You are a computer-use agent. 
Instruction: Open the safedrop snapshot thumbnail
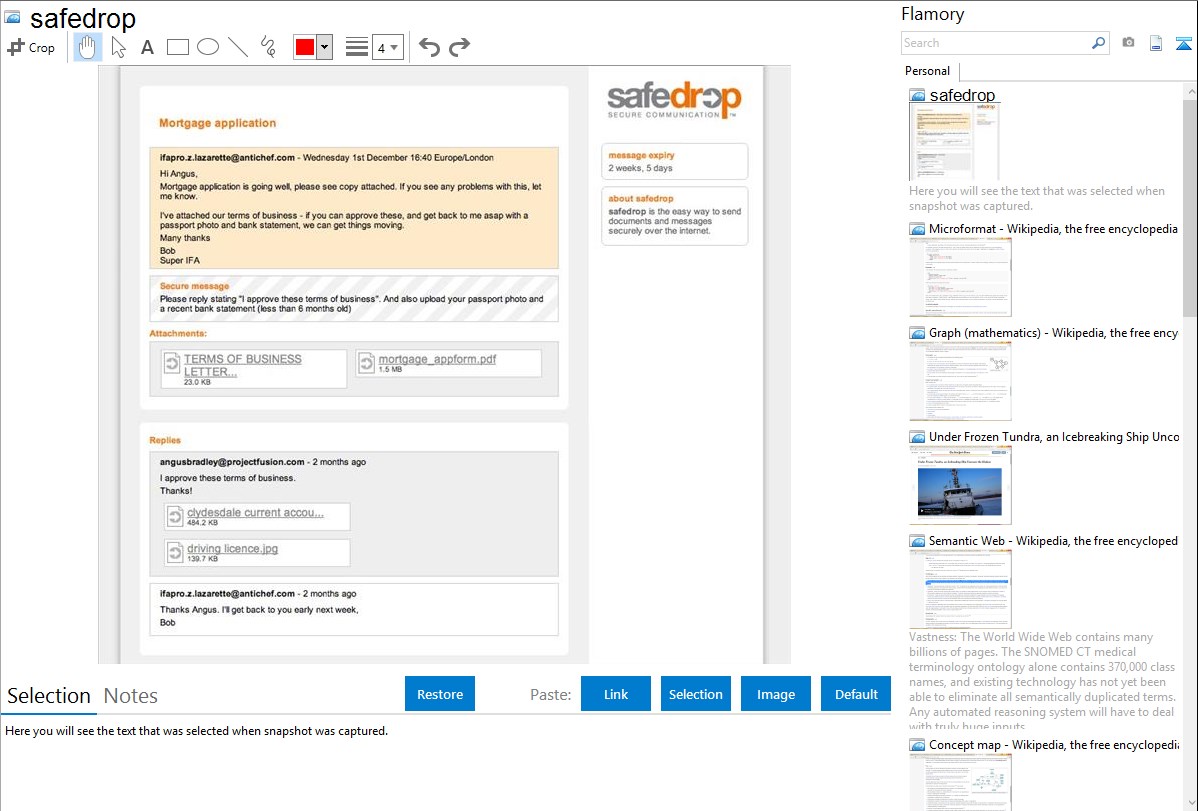click(954, 142)
